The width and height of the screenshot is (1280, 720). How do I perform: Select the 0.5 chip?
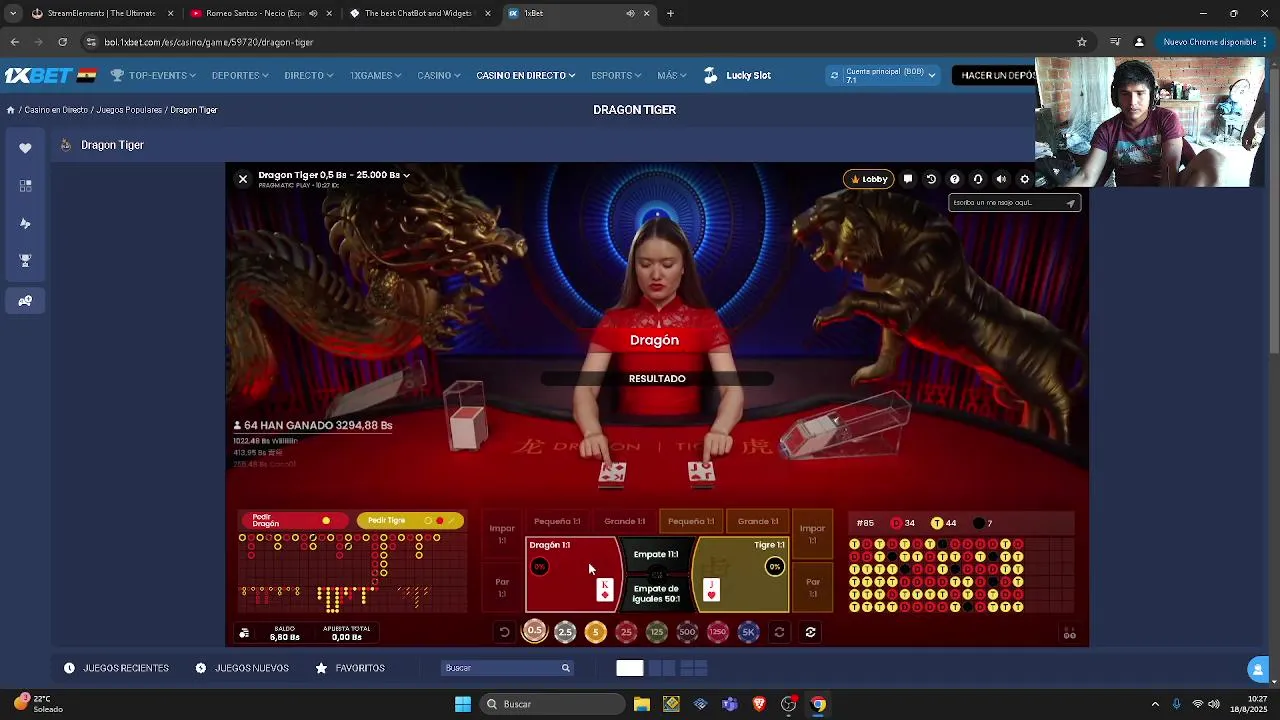[x=535, y=631]
